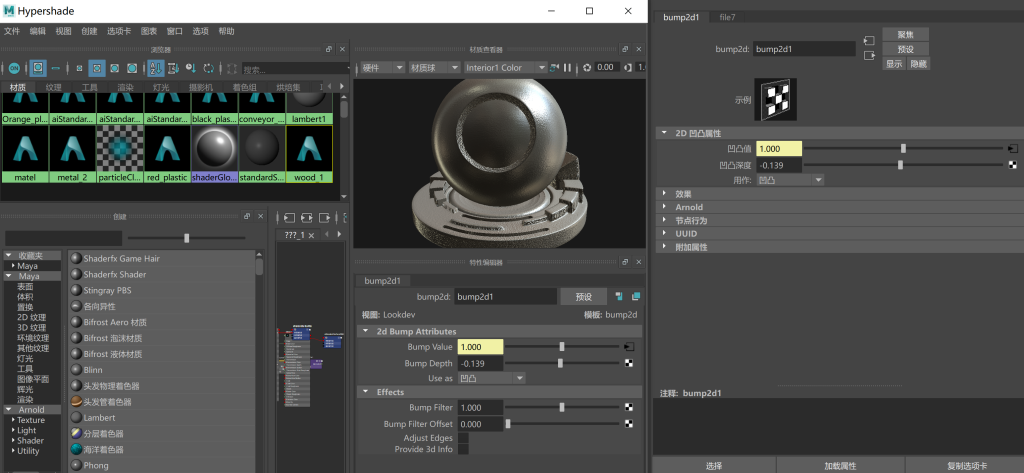Click the Bump Depth checker map icon
The height and width of the screenshot is (473, 1024).
[x=629, y=363]
